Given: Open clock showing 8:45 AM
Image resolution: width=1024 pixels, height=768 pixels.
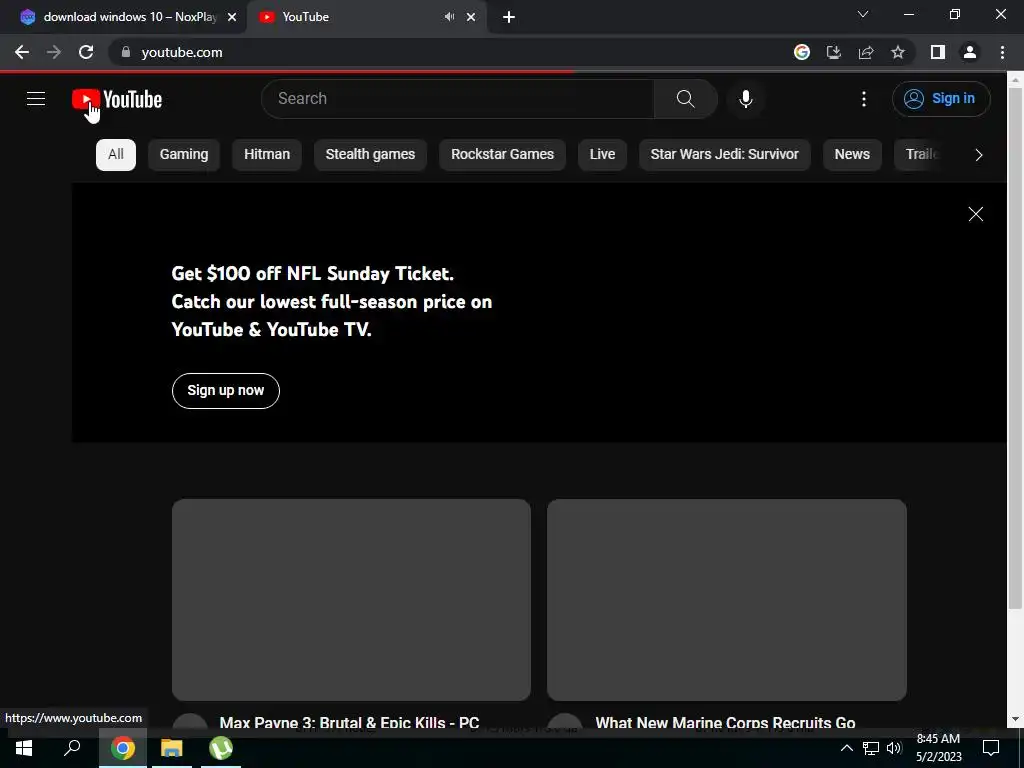Looking at the screenshot, I should tap(938, 748).
